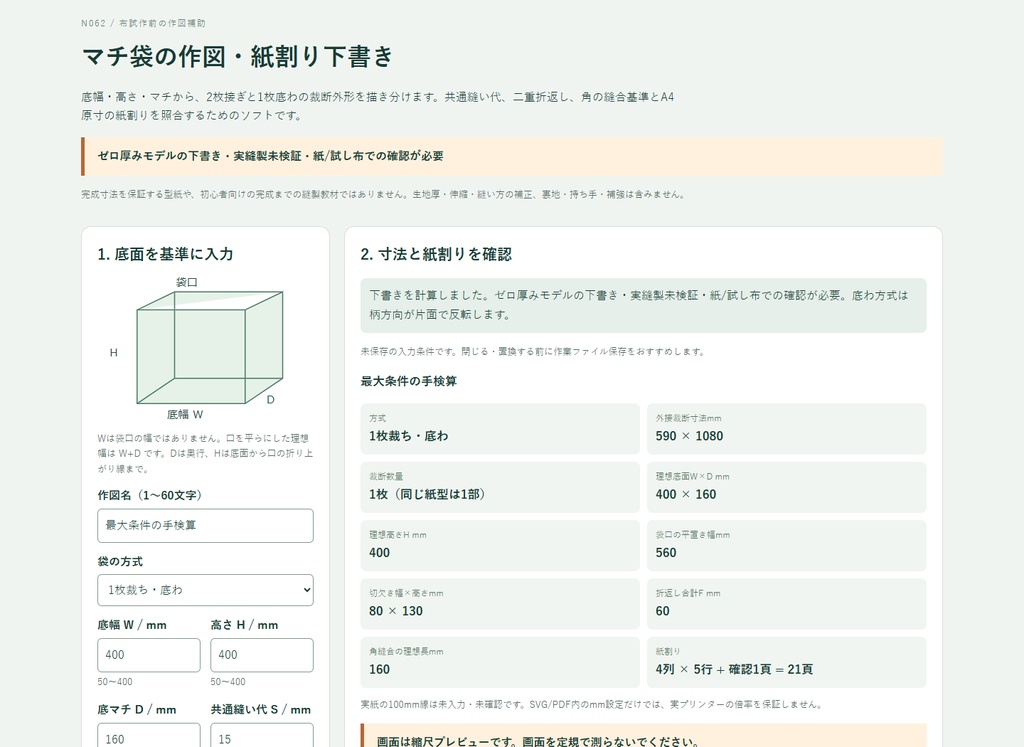Click the page title マチ袋の作図・紙割り下書き
This screenshot has width=1024, height=747.
pyautogui.click(x=238, y=57)
